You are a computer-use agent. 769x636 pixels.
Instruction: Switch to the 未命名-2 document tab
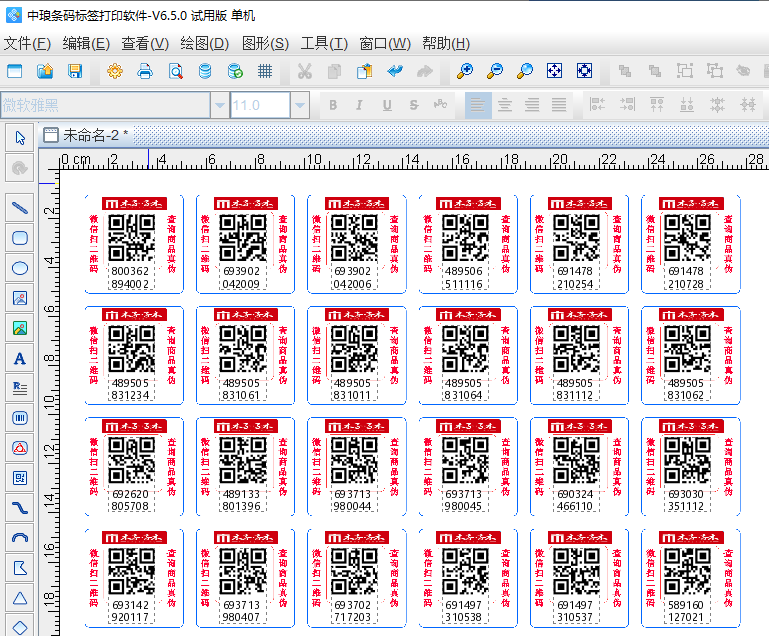pos(94,135)
